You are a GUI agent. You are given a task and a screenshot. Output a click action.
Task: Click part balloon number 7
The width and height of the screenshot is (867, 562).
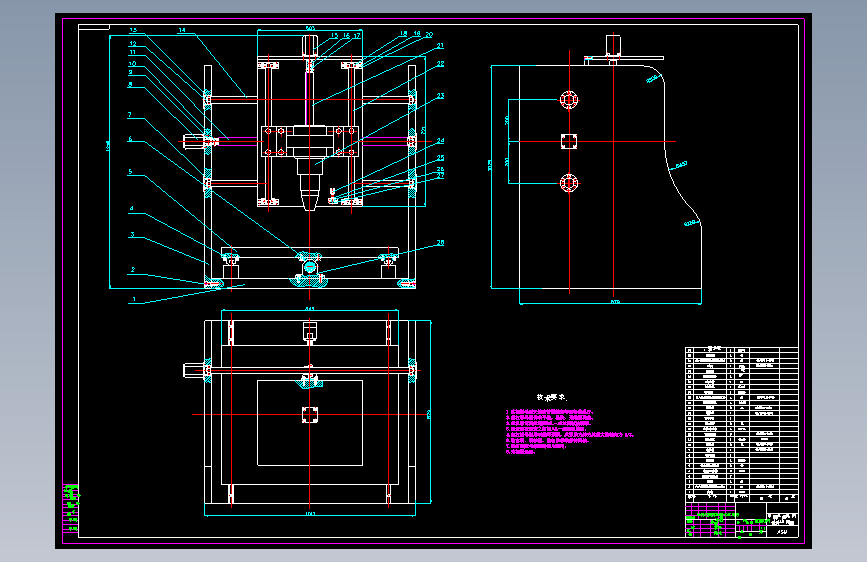[130, 115]
